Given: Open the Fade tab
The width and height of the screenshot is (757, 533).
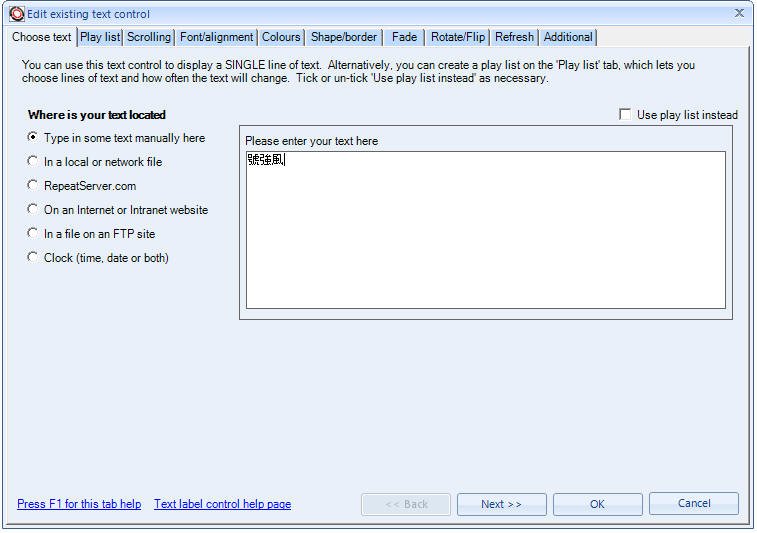Looking at the screenshot, I should point(405,37).
